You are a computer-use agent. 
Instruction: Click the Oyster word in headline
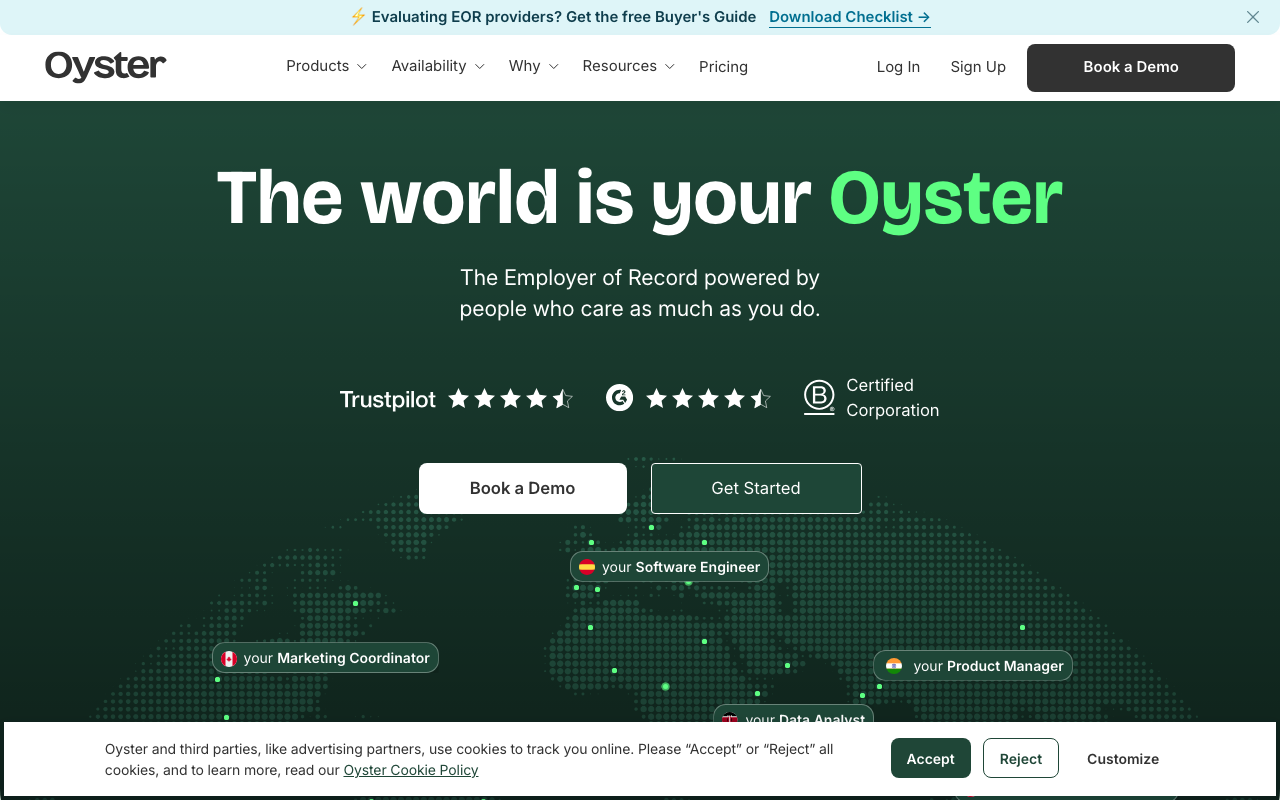click(x=946, y=200)
